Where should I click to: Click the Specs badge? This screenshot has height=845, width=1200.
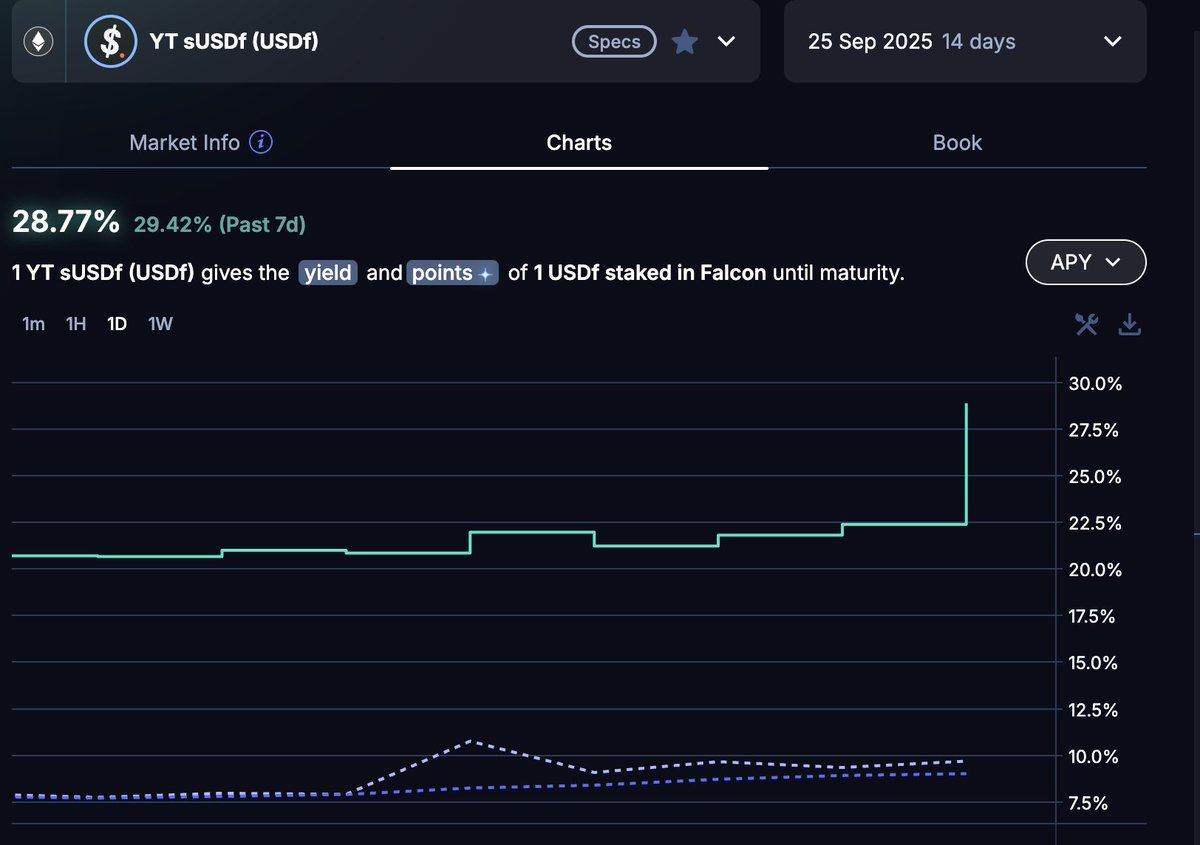(x=614, y=42)
